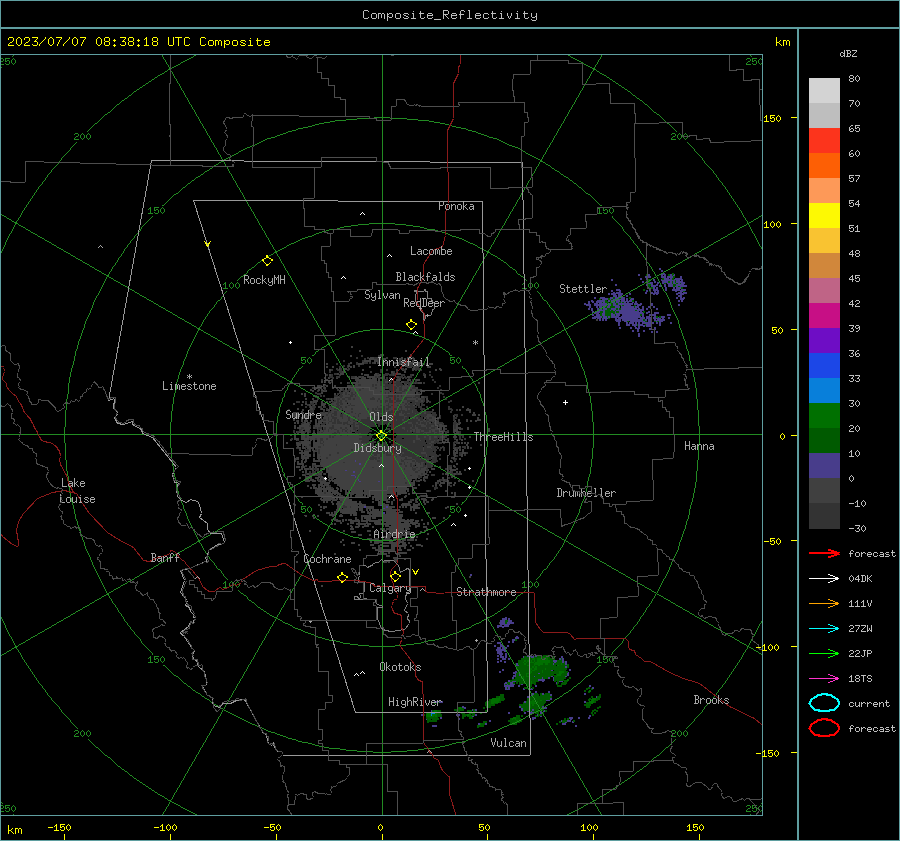
Task: Click the yellow diamond marker above Calgary
Action: [395, 576]
